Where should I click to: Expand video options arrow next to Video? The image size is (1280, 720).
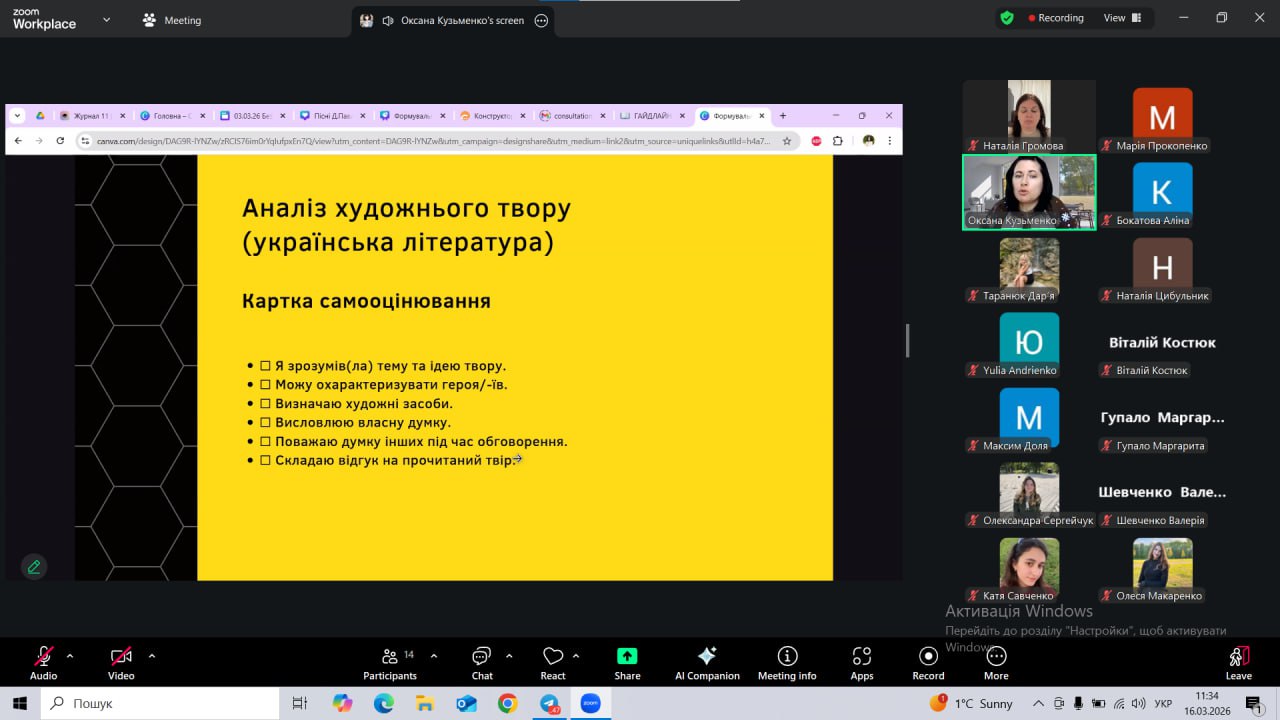click(152, 656)
